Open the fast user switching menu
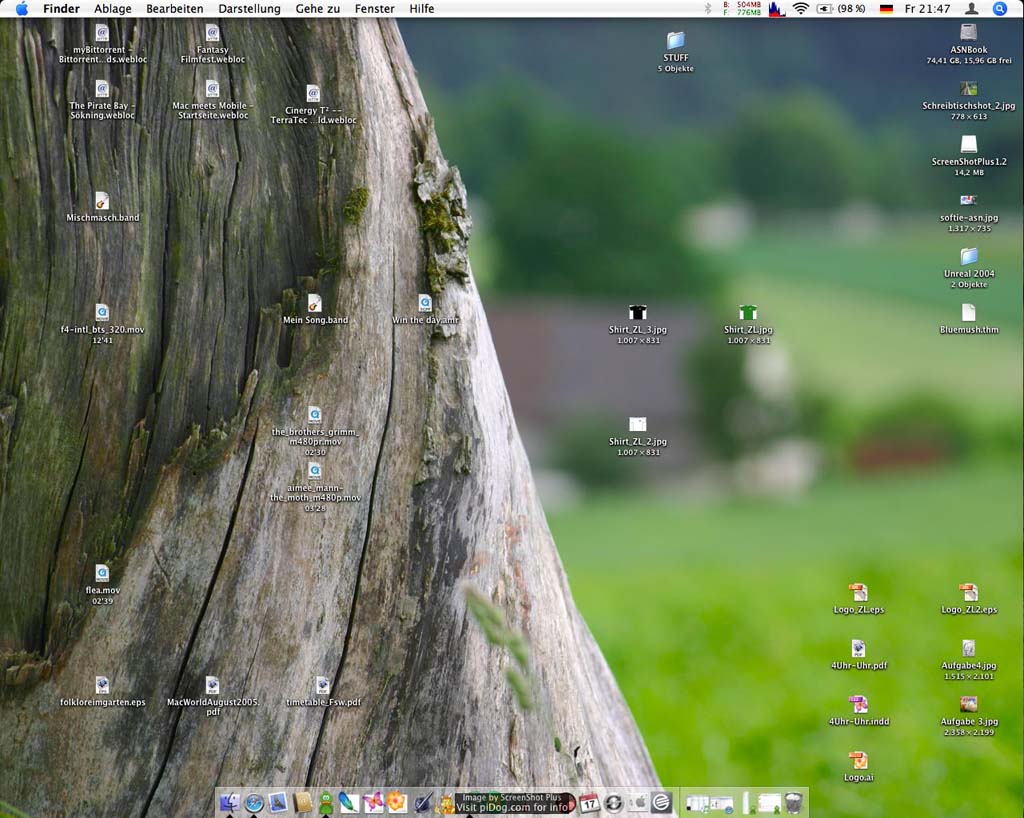This screenshot has width=1024, height=818. [x=971, y=9]
